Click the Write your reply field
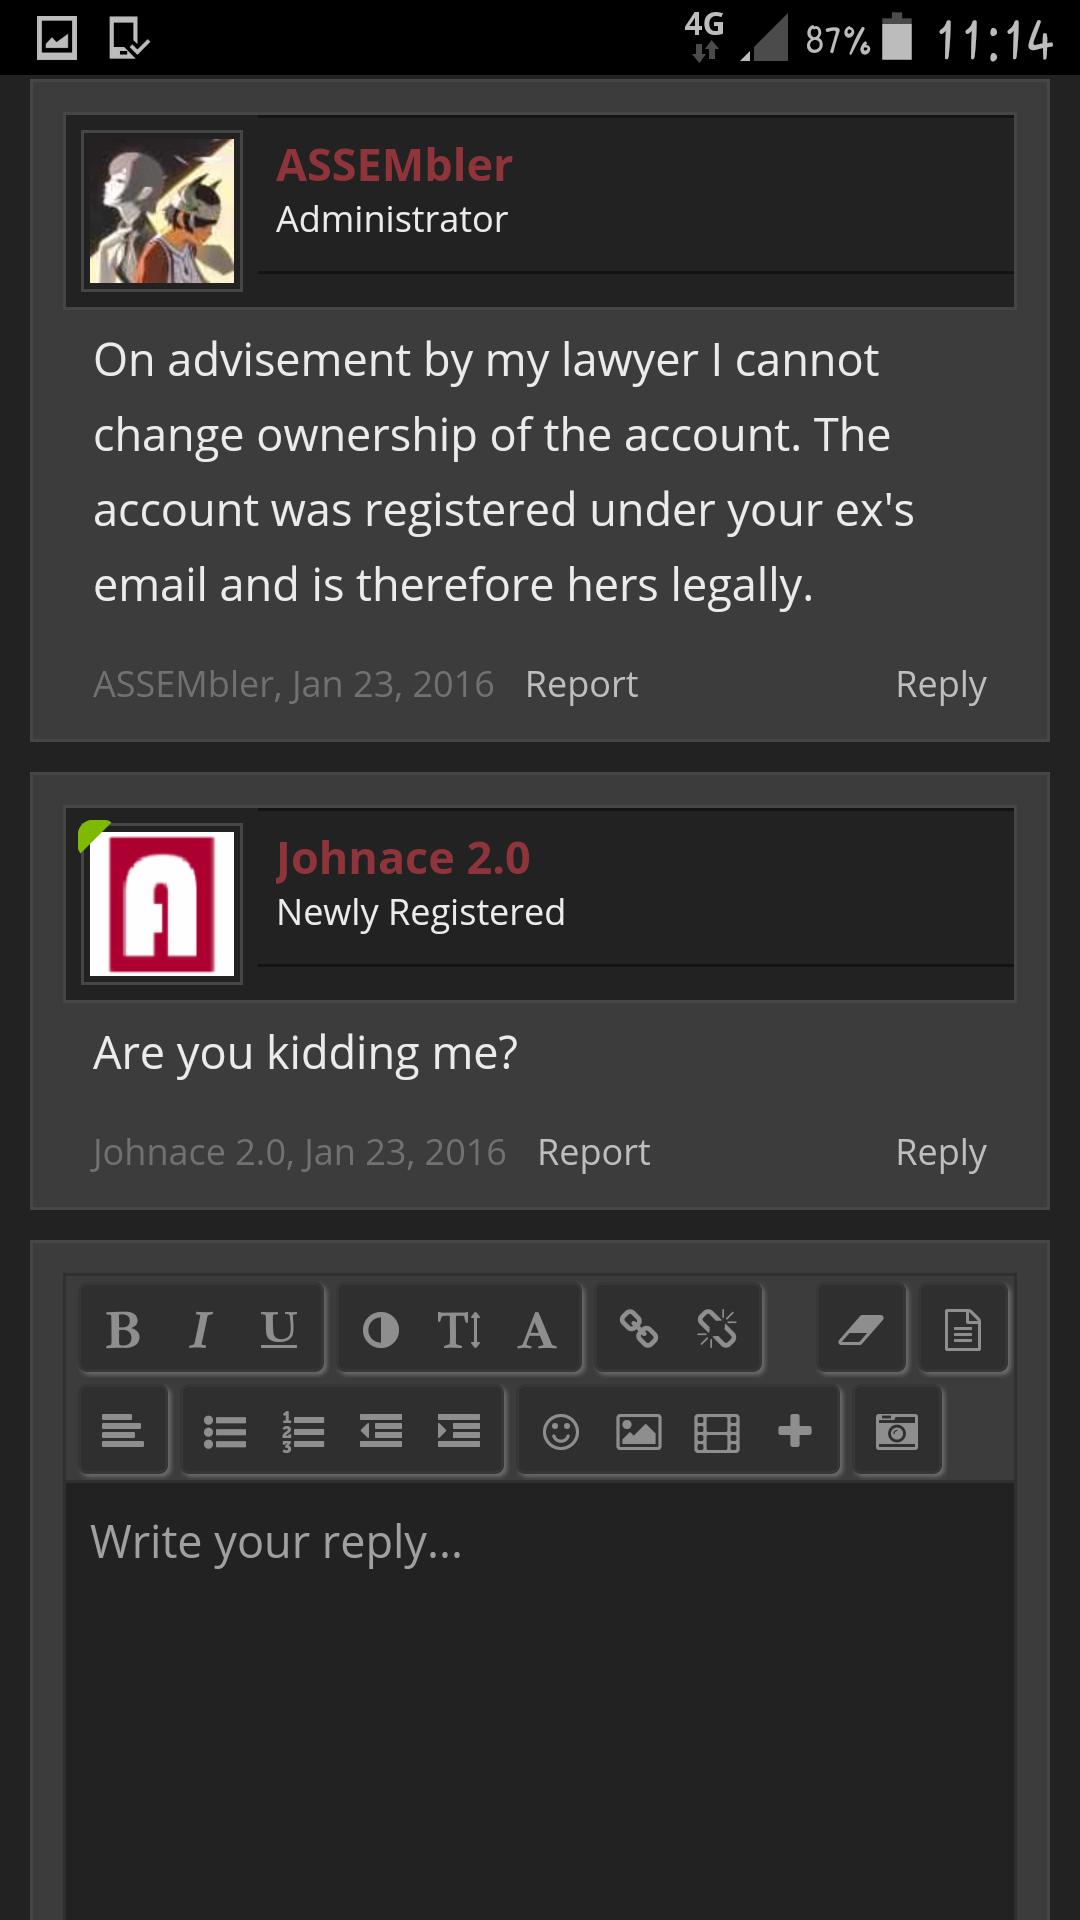This screenshot has width=1080, height=1920. pyautogui.click(x=540, y=1701)
